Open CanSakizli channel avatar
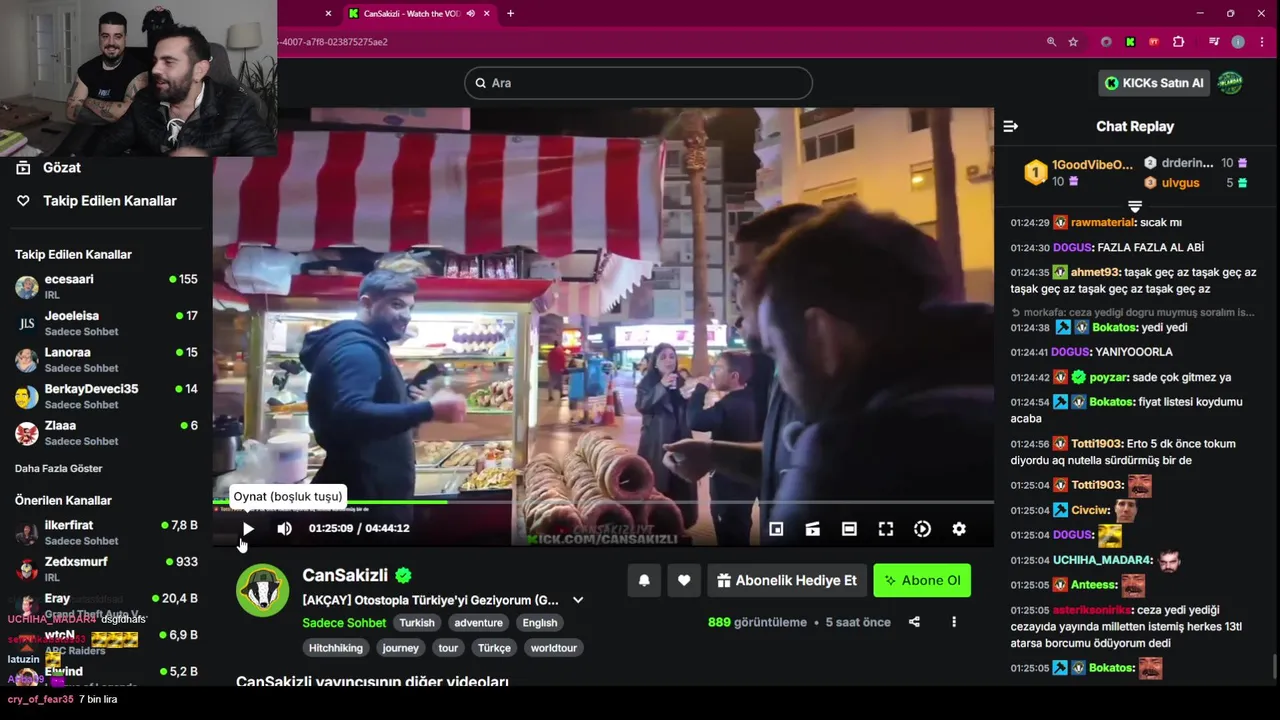The image size is (1280, 720). [262, 590]
